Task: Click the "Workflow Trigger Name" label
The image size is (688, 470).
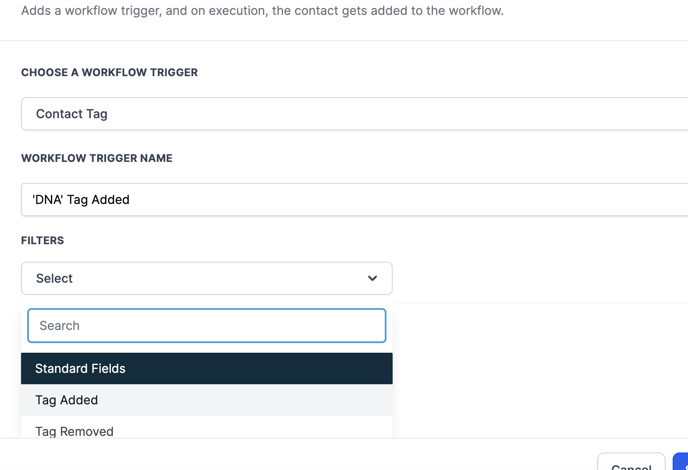Action: pyautogui.click(x=96, y=158)
